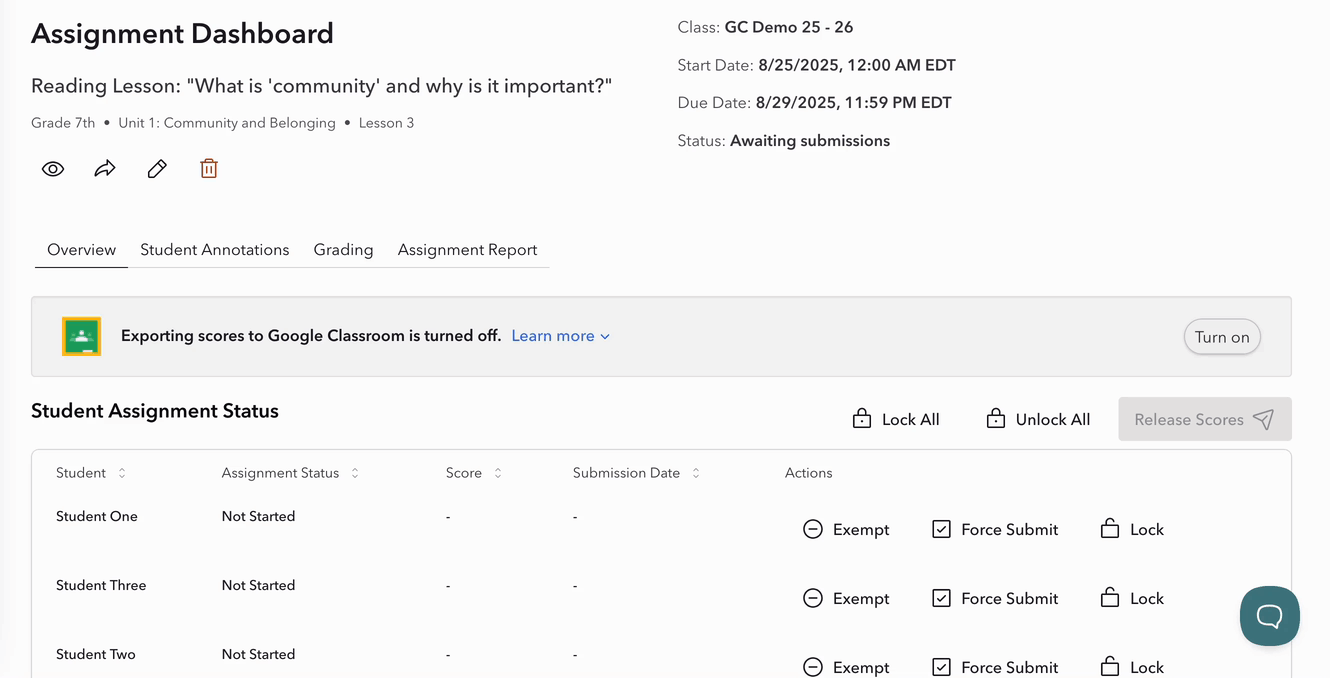Click the Lock All padlock icon
The image size is (1330, 678).
pyautogui.click(x=862, y=419)
